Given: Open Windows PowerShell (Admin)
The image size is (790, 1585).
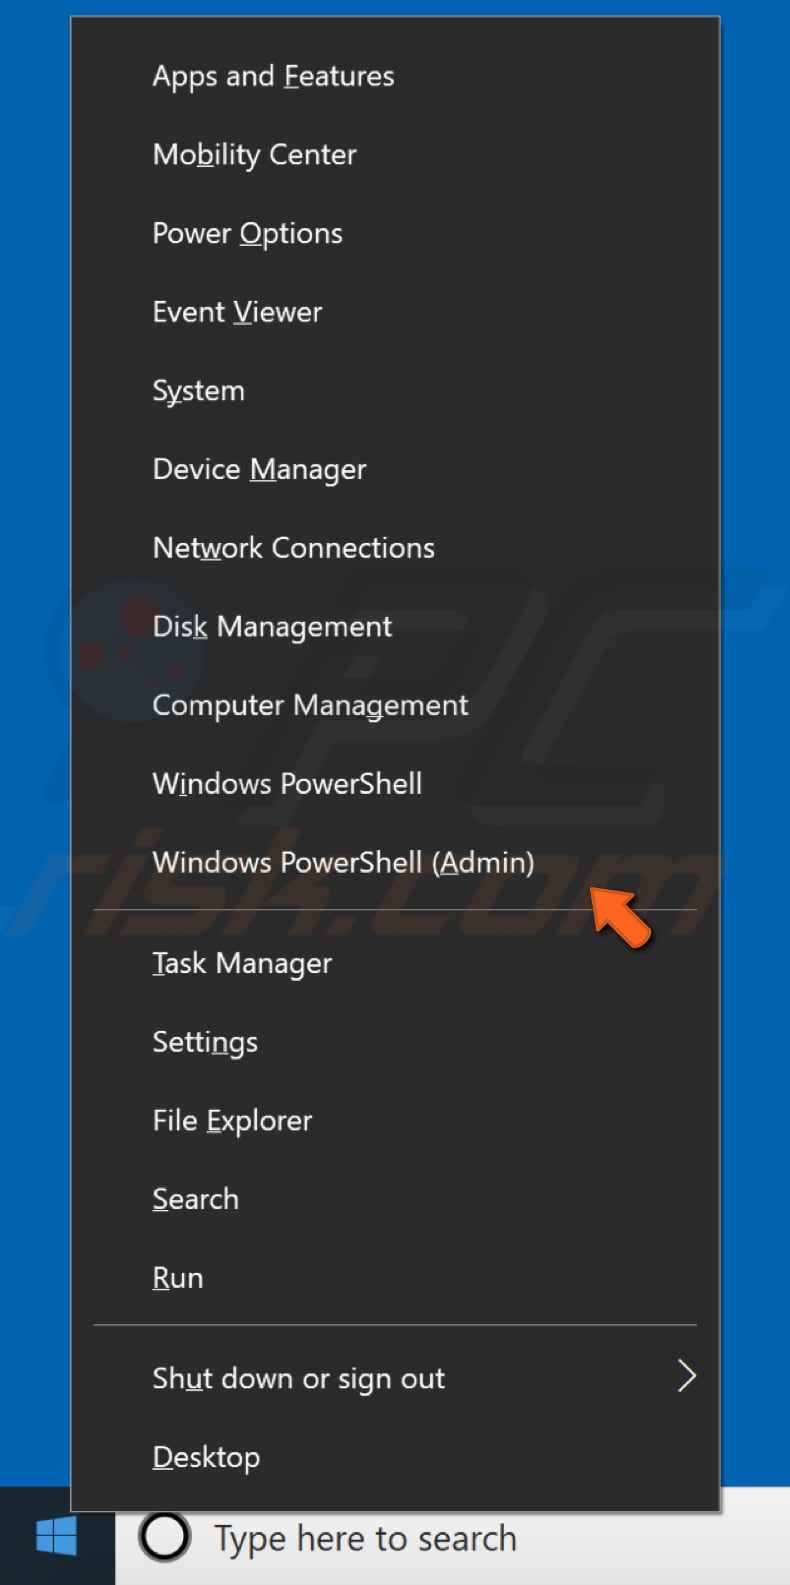Looking at the screenshot, I should coord(343,862).
